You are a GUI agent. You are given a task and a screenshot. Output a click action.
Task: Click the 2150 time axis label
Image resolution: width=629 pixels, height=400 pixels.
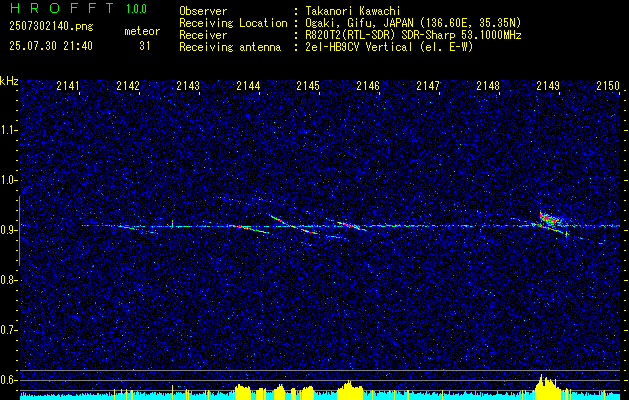(608, 85)
